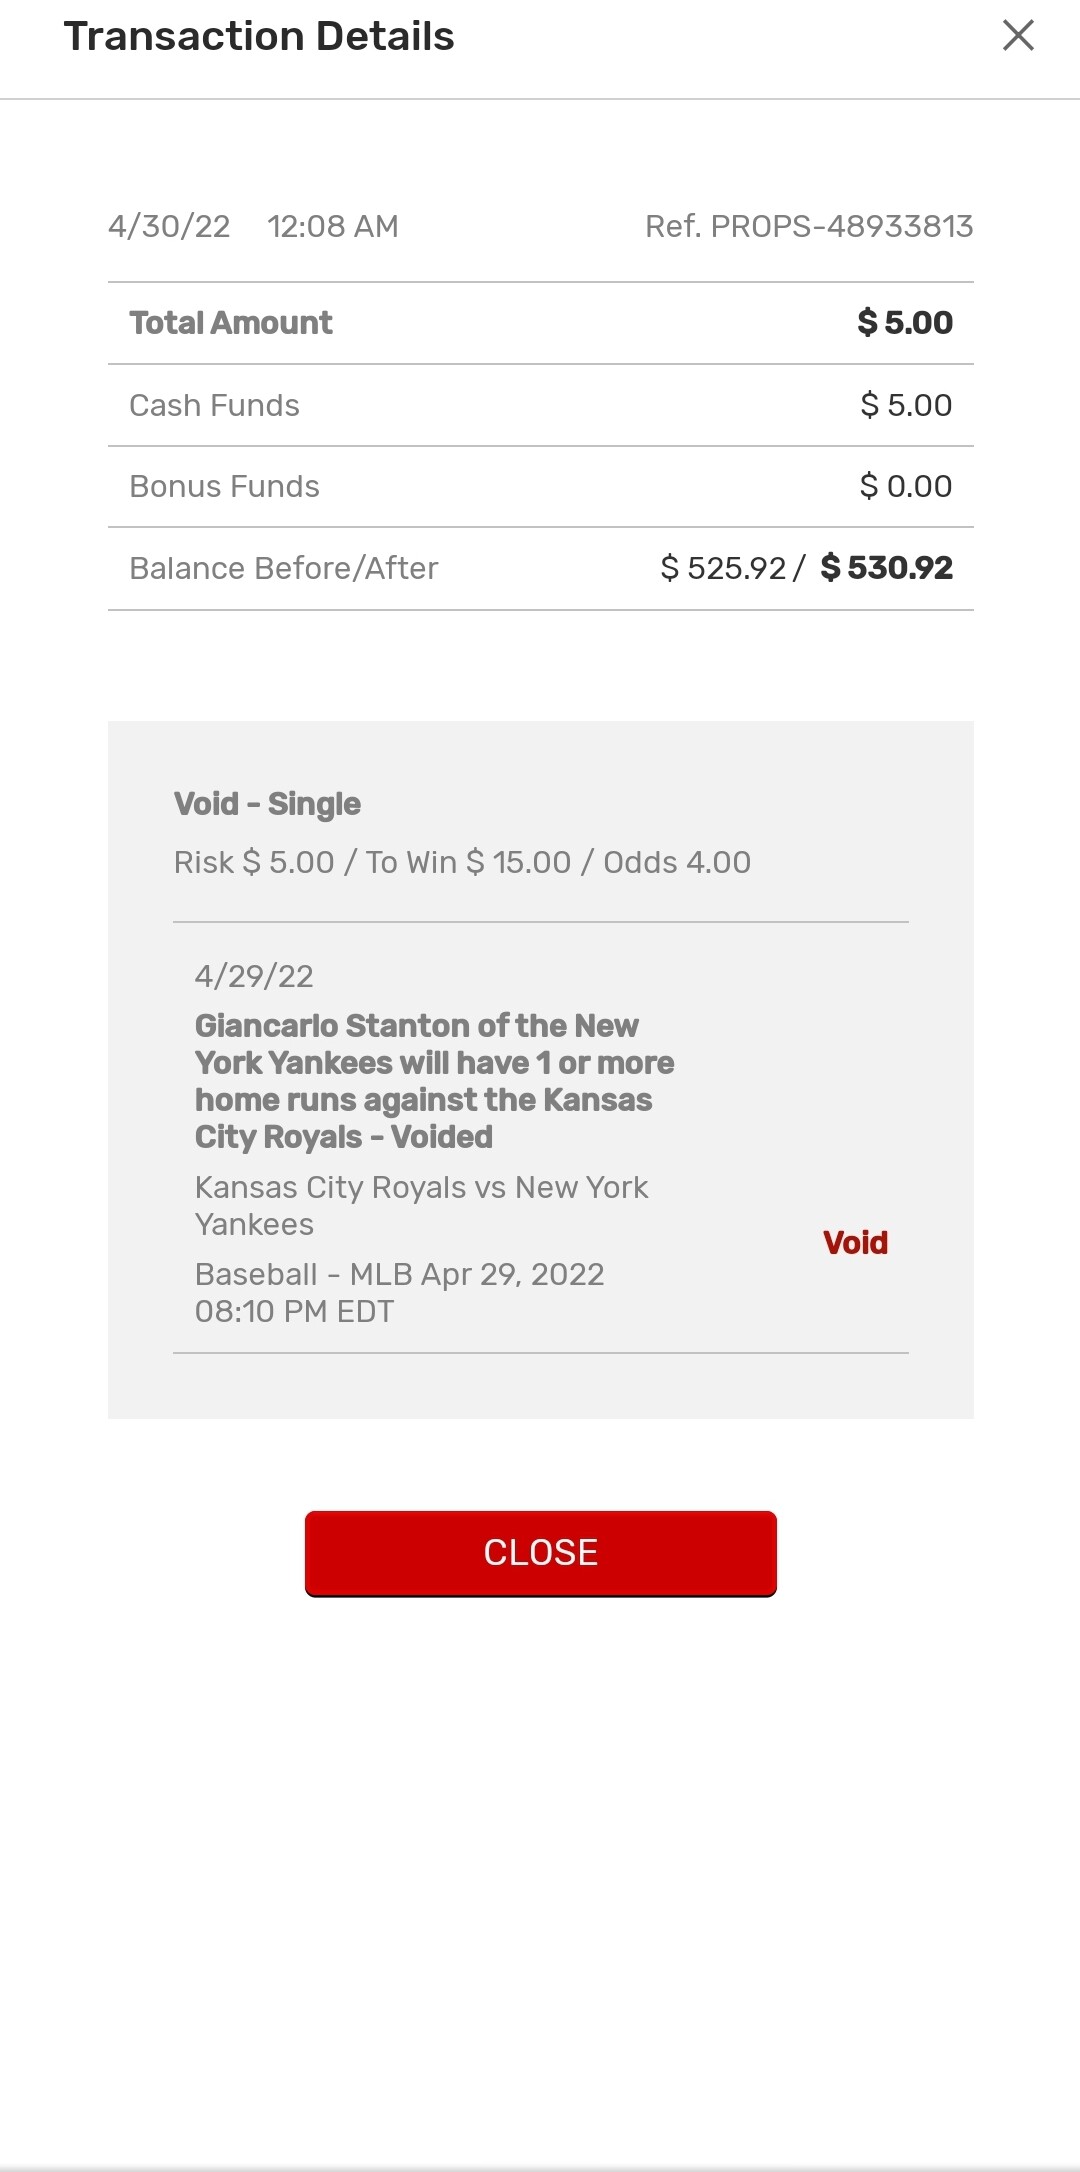Viewport: 1080px width, 2172px height.
Task: Select the Bonus Funds label
Action: 224,487
